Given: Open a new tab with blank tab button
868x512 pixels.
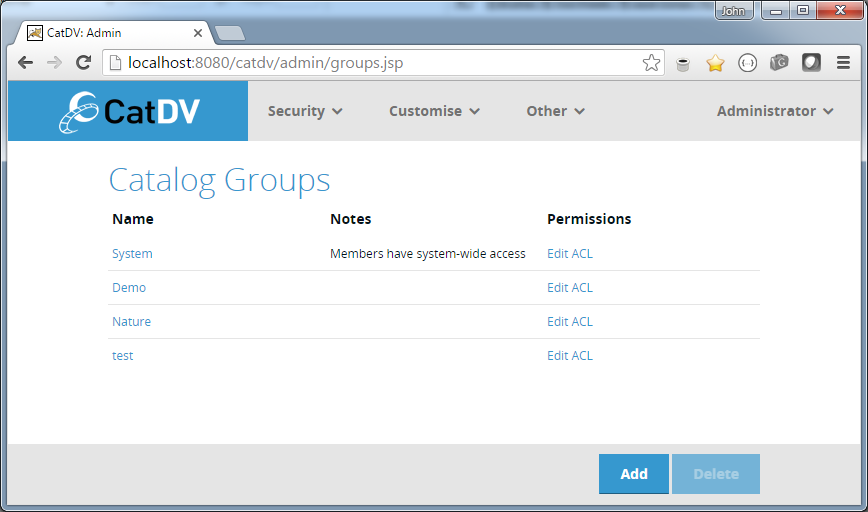Looking at the screenshot, I should [x=230, y=33].
